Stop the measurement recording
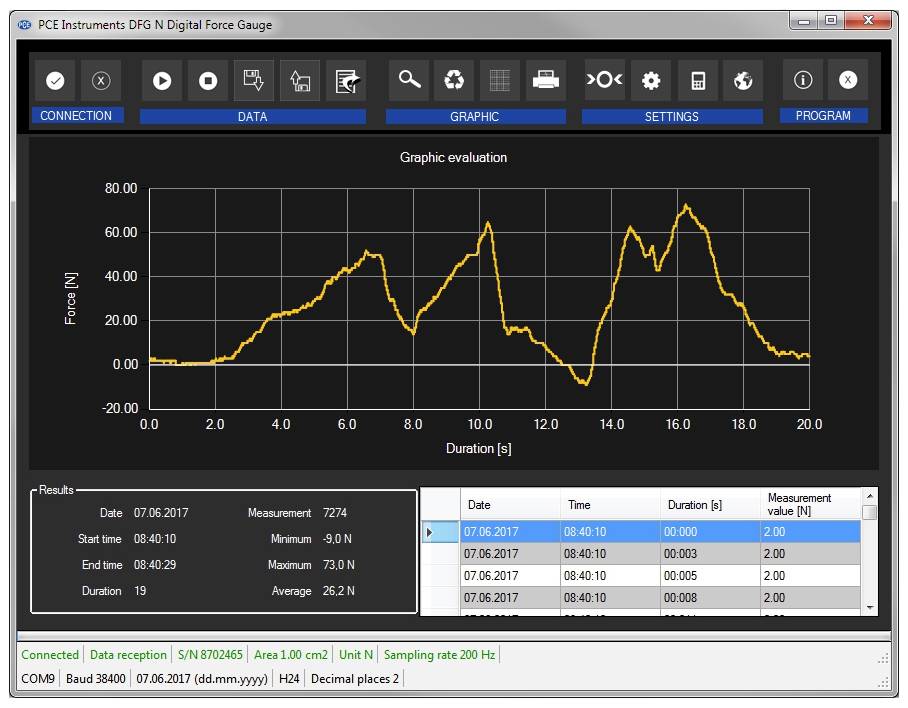This screenshot has height=708, width=908. (x=208, y=81)
